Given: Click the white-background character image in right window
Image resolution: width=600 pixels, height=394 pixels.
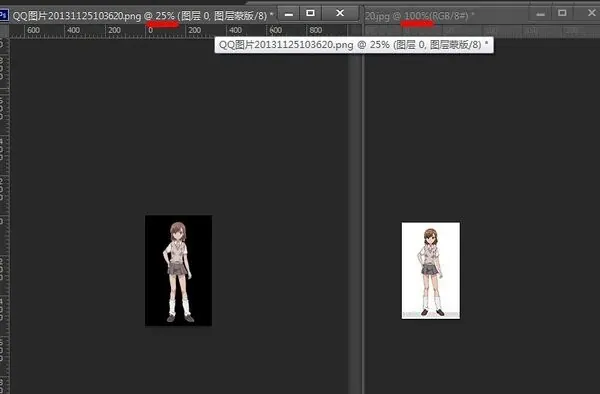Looking at the screenshot, I should click(431, 270).
